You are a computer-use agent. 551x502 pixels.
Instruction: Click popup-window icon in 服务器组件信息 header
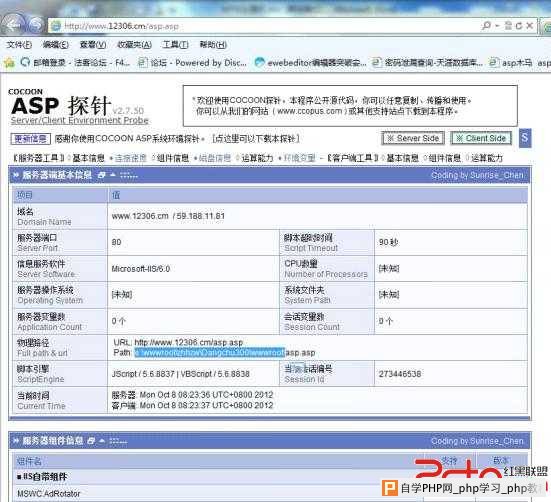tap(91, 441)
